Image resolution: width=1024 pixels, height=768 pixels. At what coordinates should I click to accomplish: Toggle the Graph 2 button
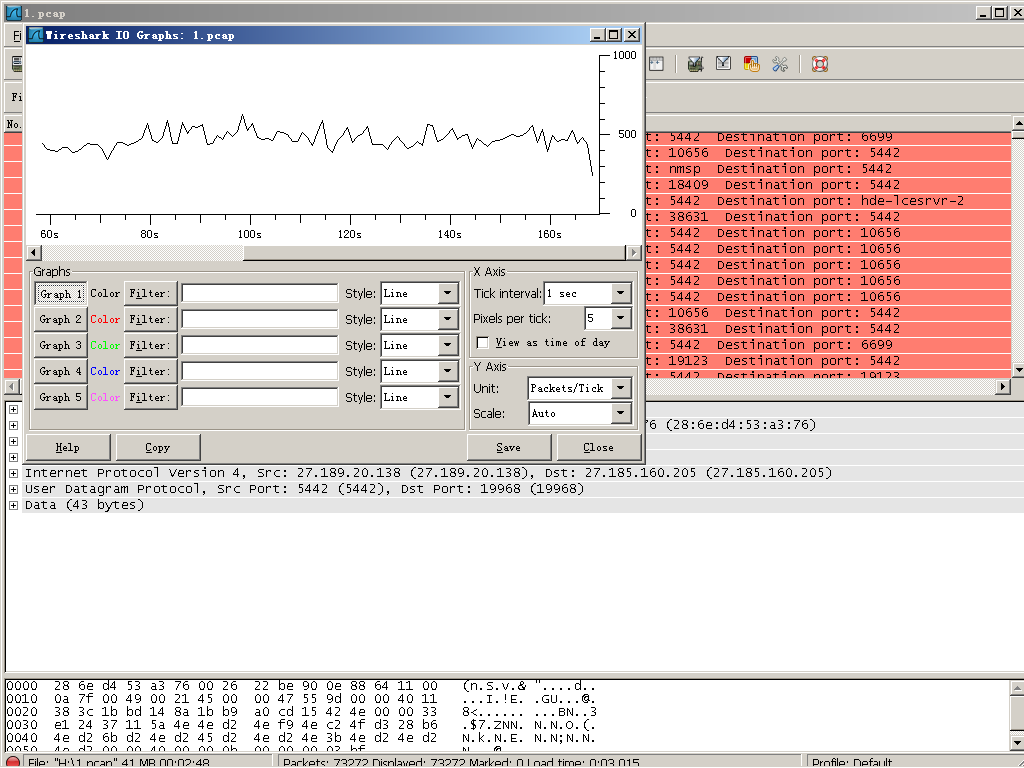(x=60, y=319)
